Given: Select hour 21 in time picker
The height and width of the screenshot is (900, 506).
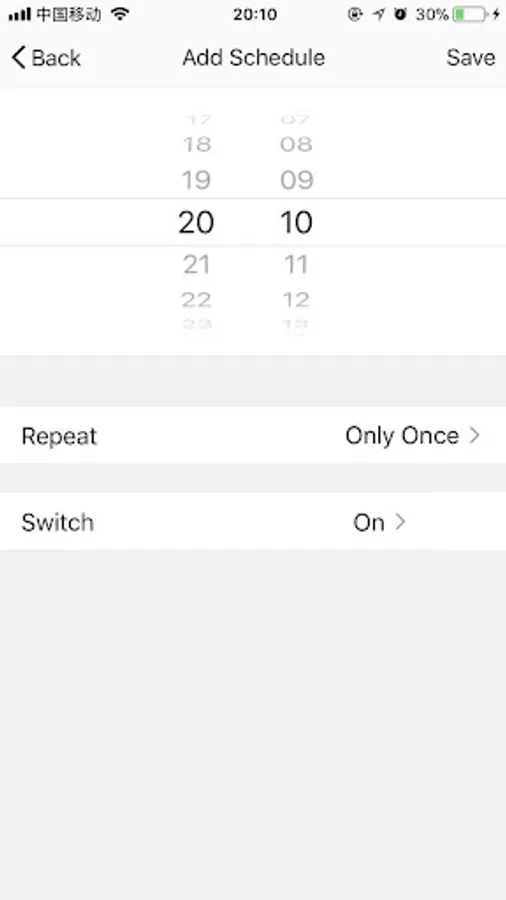Looking at the screenshot, I should (x=197, y=265).
